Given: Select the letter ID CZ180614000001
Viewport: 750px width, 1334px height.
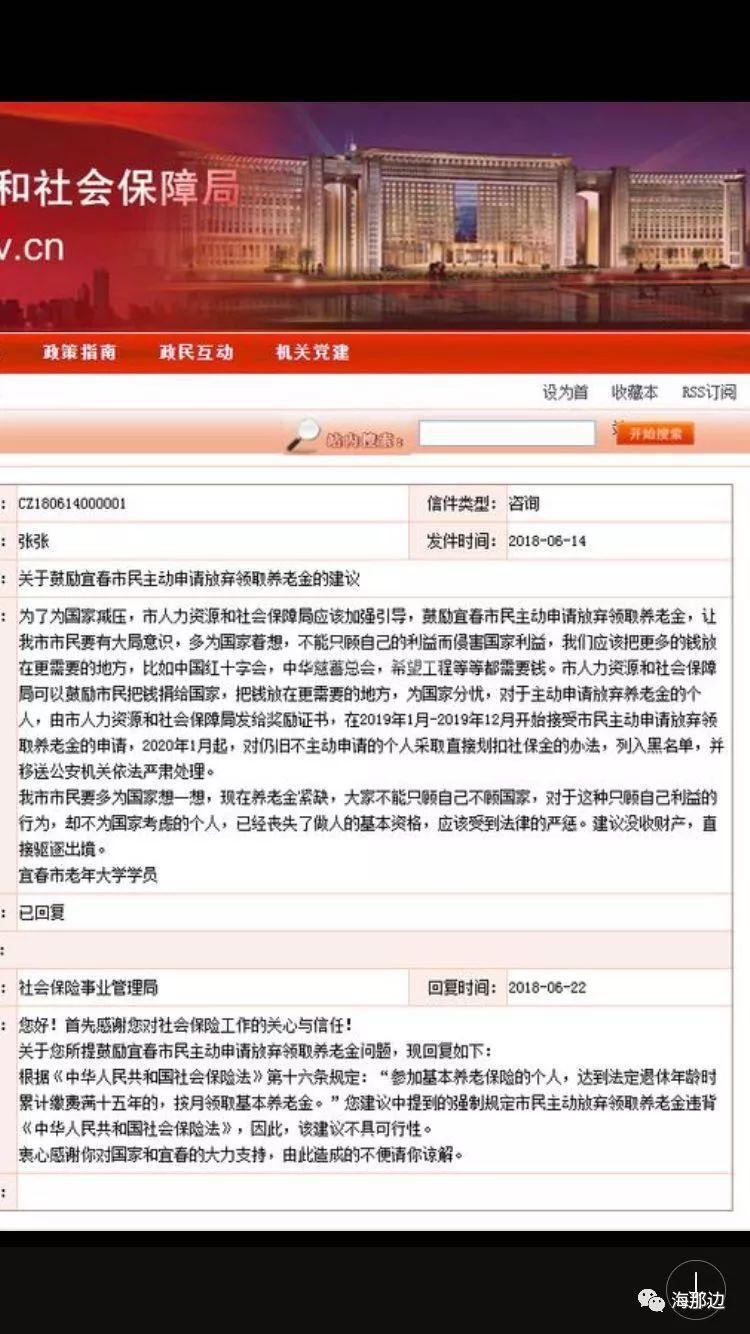Looking at the screenshot, I should 73,503.
